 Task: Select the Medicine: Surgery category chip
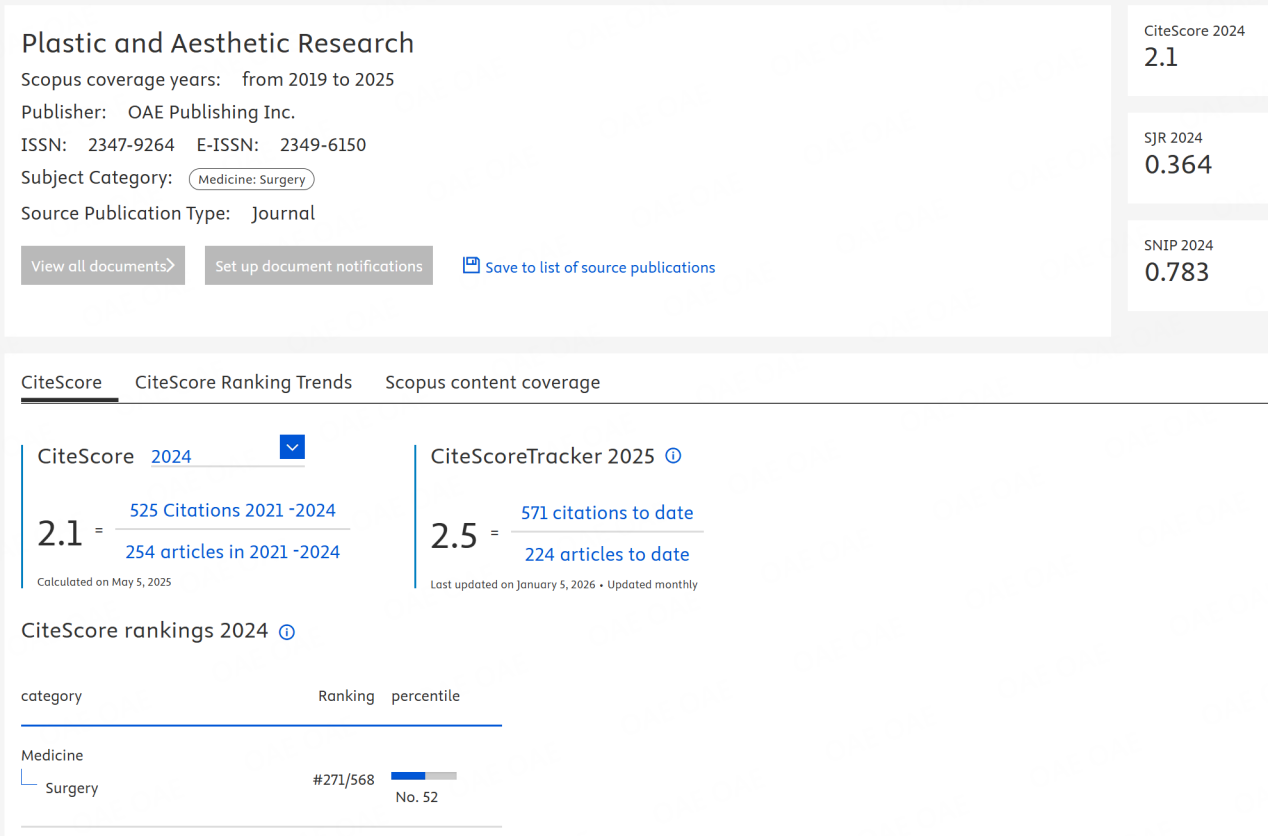tap(251, 179)
